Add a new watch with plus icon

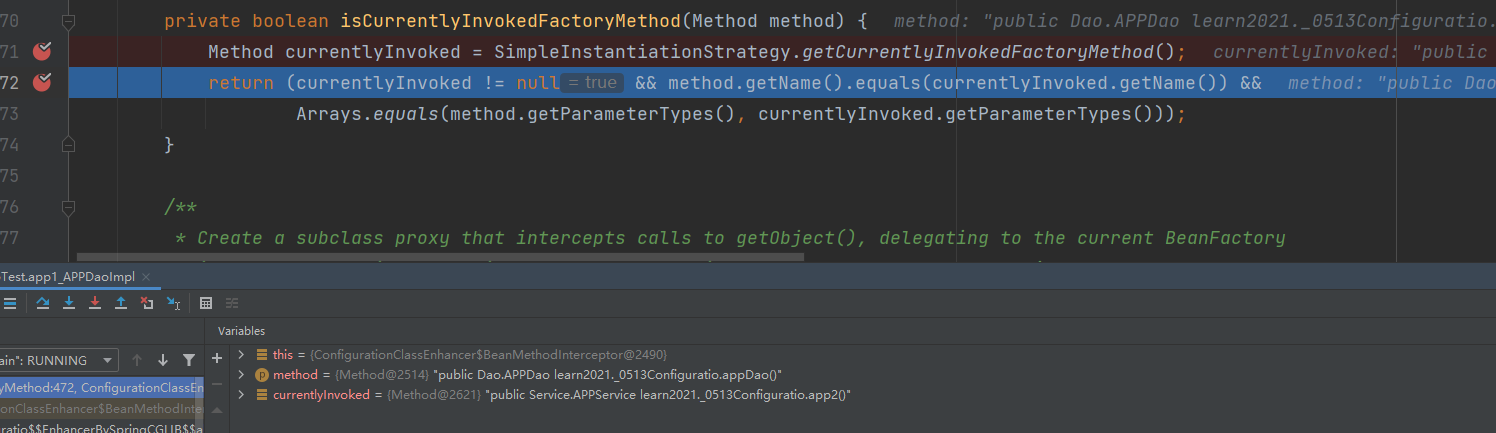[217, 358]
